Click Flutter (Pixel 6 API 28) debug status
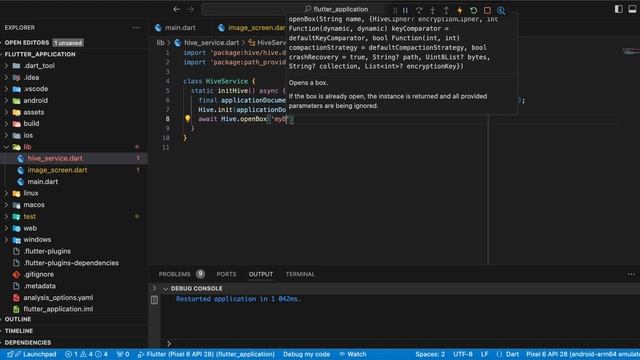 pos(207,354)
